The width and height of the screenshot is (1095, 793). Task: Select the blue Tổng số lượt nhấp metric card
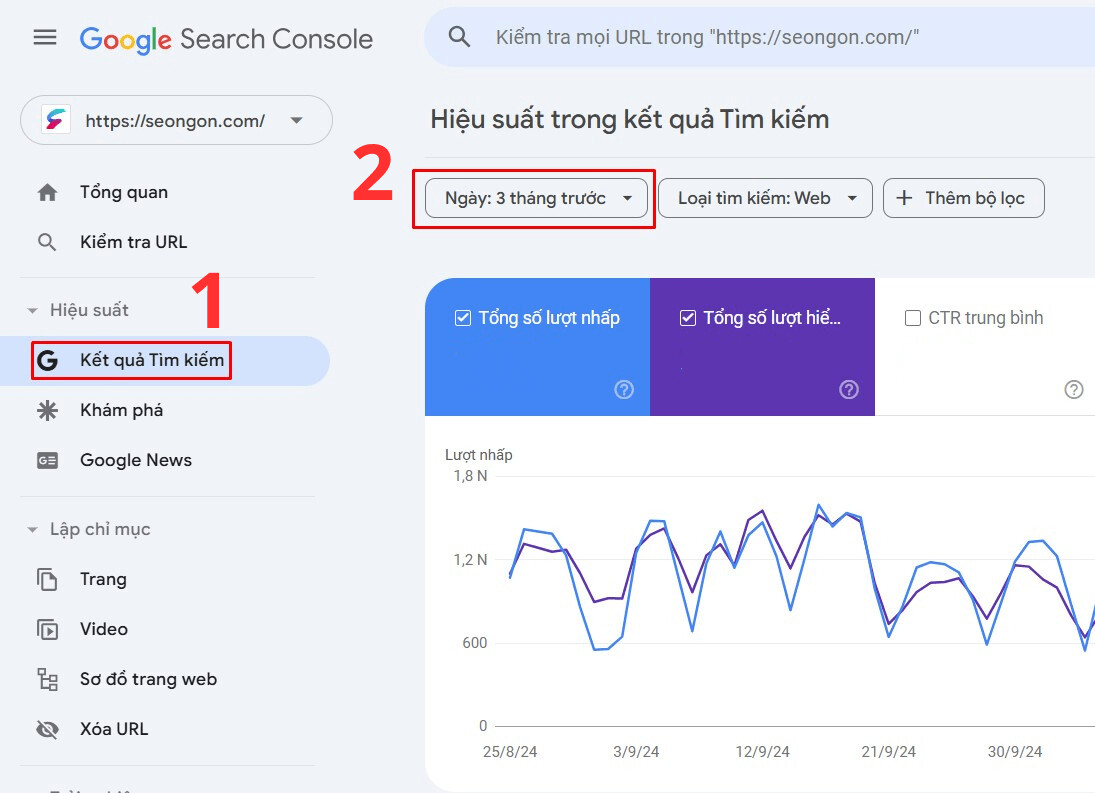click(x=537, y=347)
